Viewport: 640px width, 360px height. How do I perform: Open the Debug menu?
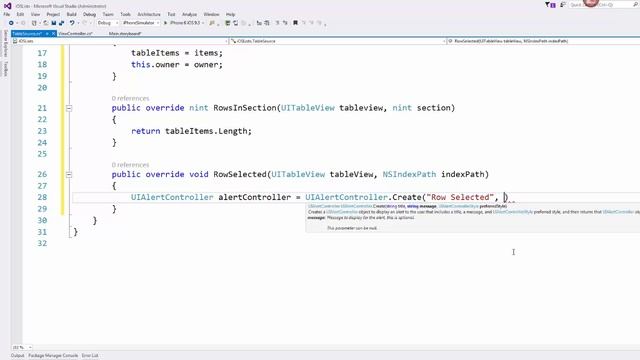pyautogui.click(x=89, y=14)
